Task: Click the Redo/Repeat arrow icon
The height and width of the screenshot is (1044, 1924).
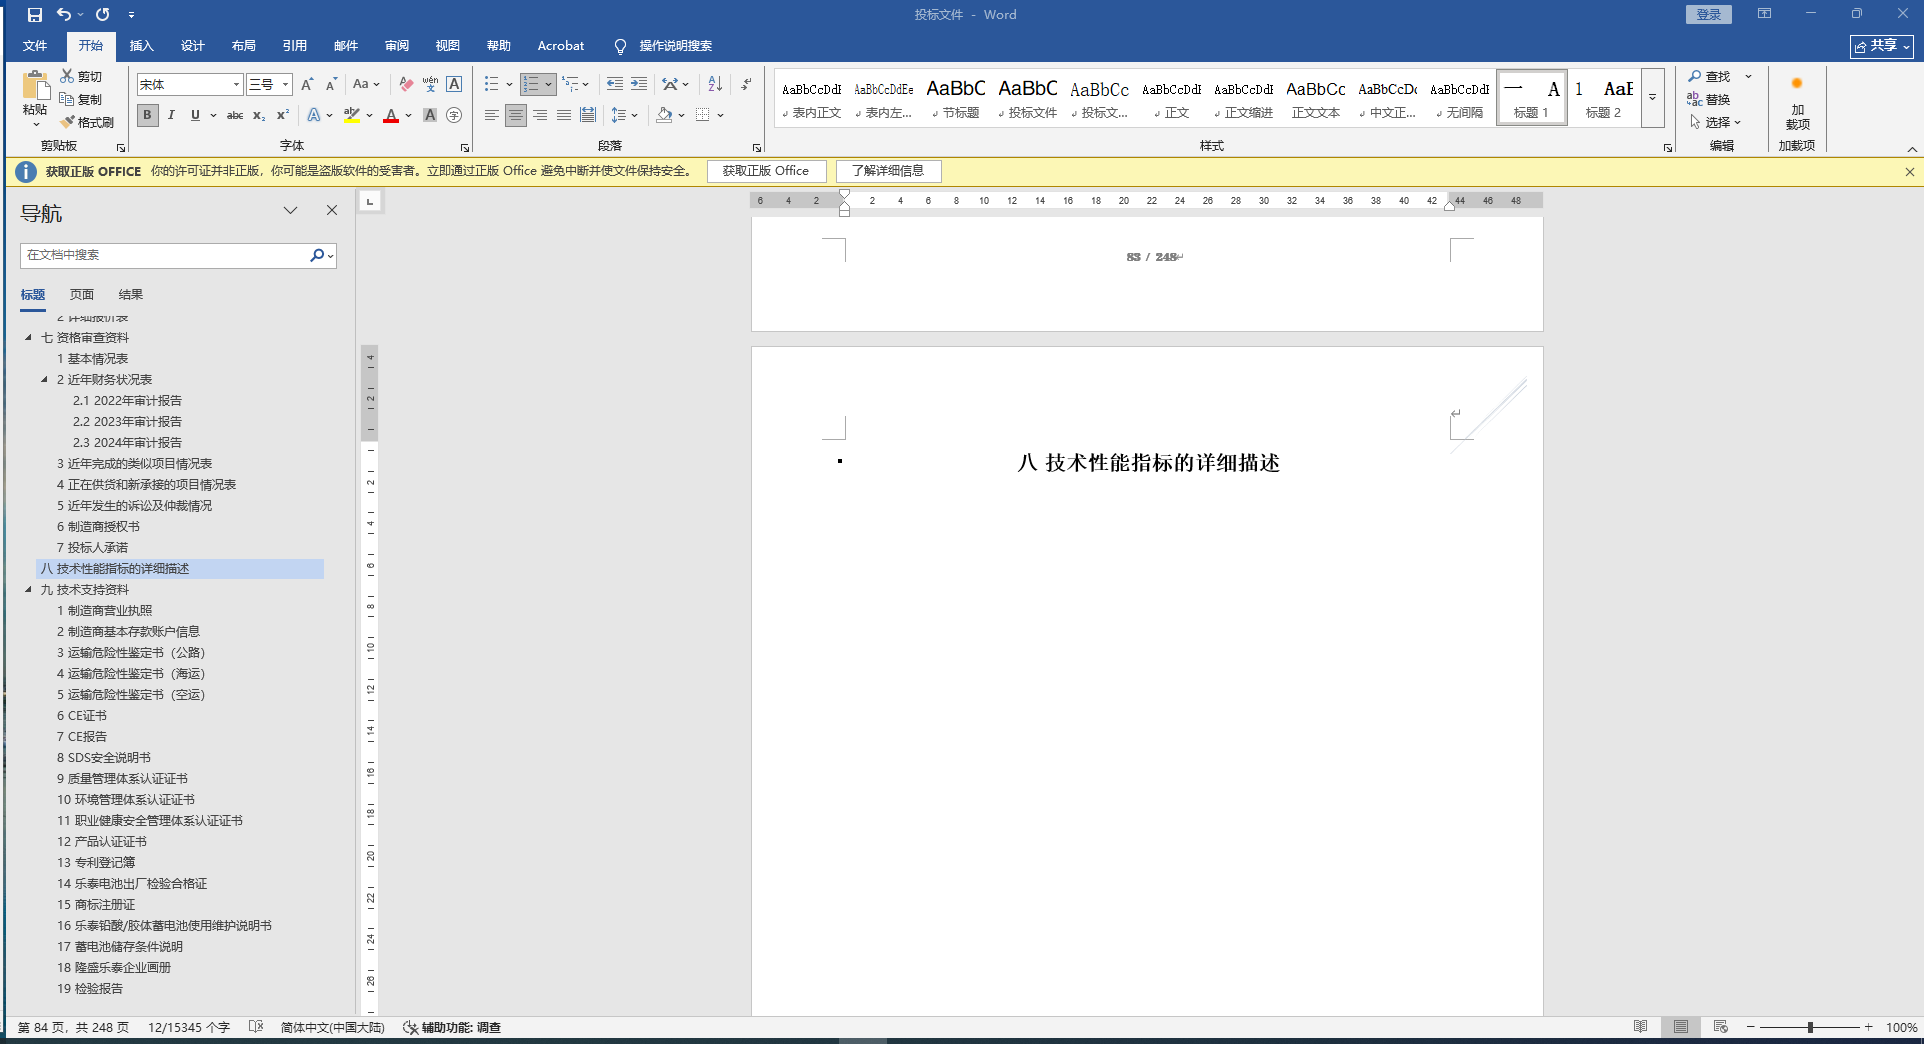Action: pos(102,15)
